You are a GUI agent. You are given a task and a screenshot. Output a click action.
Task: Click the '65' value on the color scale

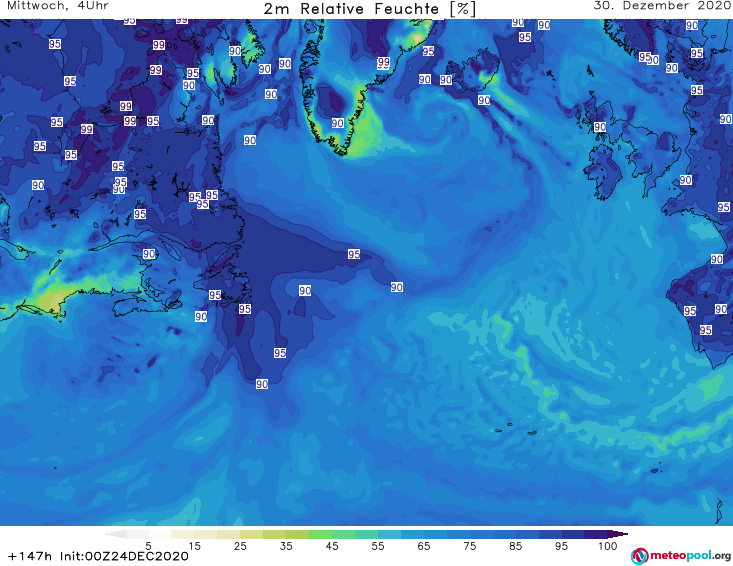(x=424, y=546)
